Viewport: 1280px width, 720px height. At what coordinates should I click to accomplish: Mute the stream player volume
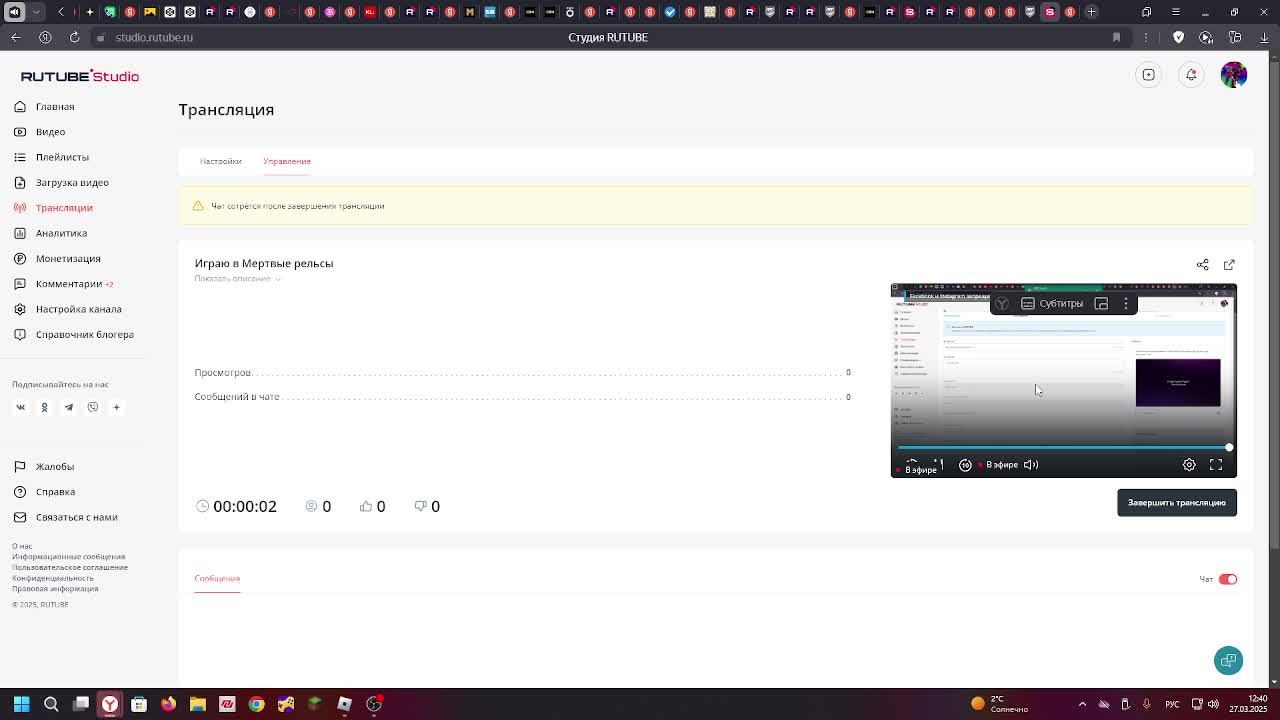click(x=1031, y=465)
